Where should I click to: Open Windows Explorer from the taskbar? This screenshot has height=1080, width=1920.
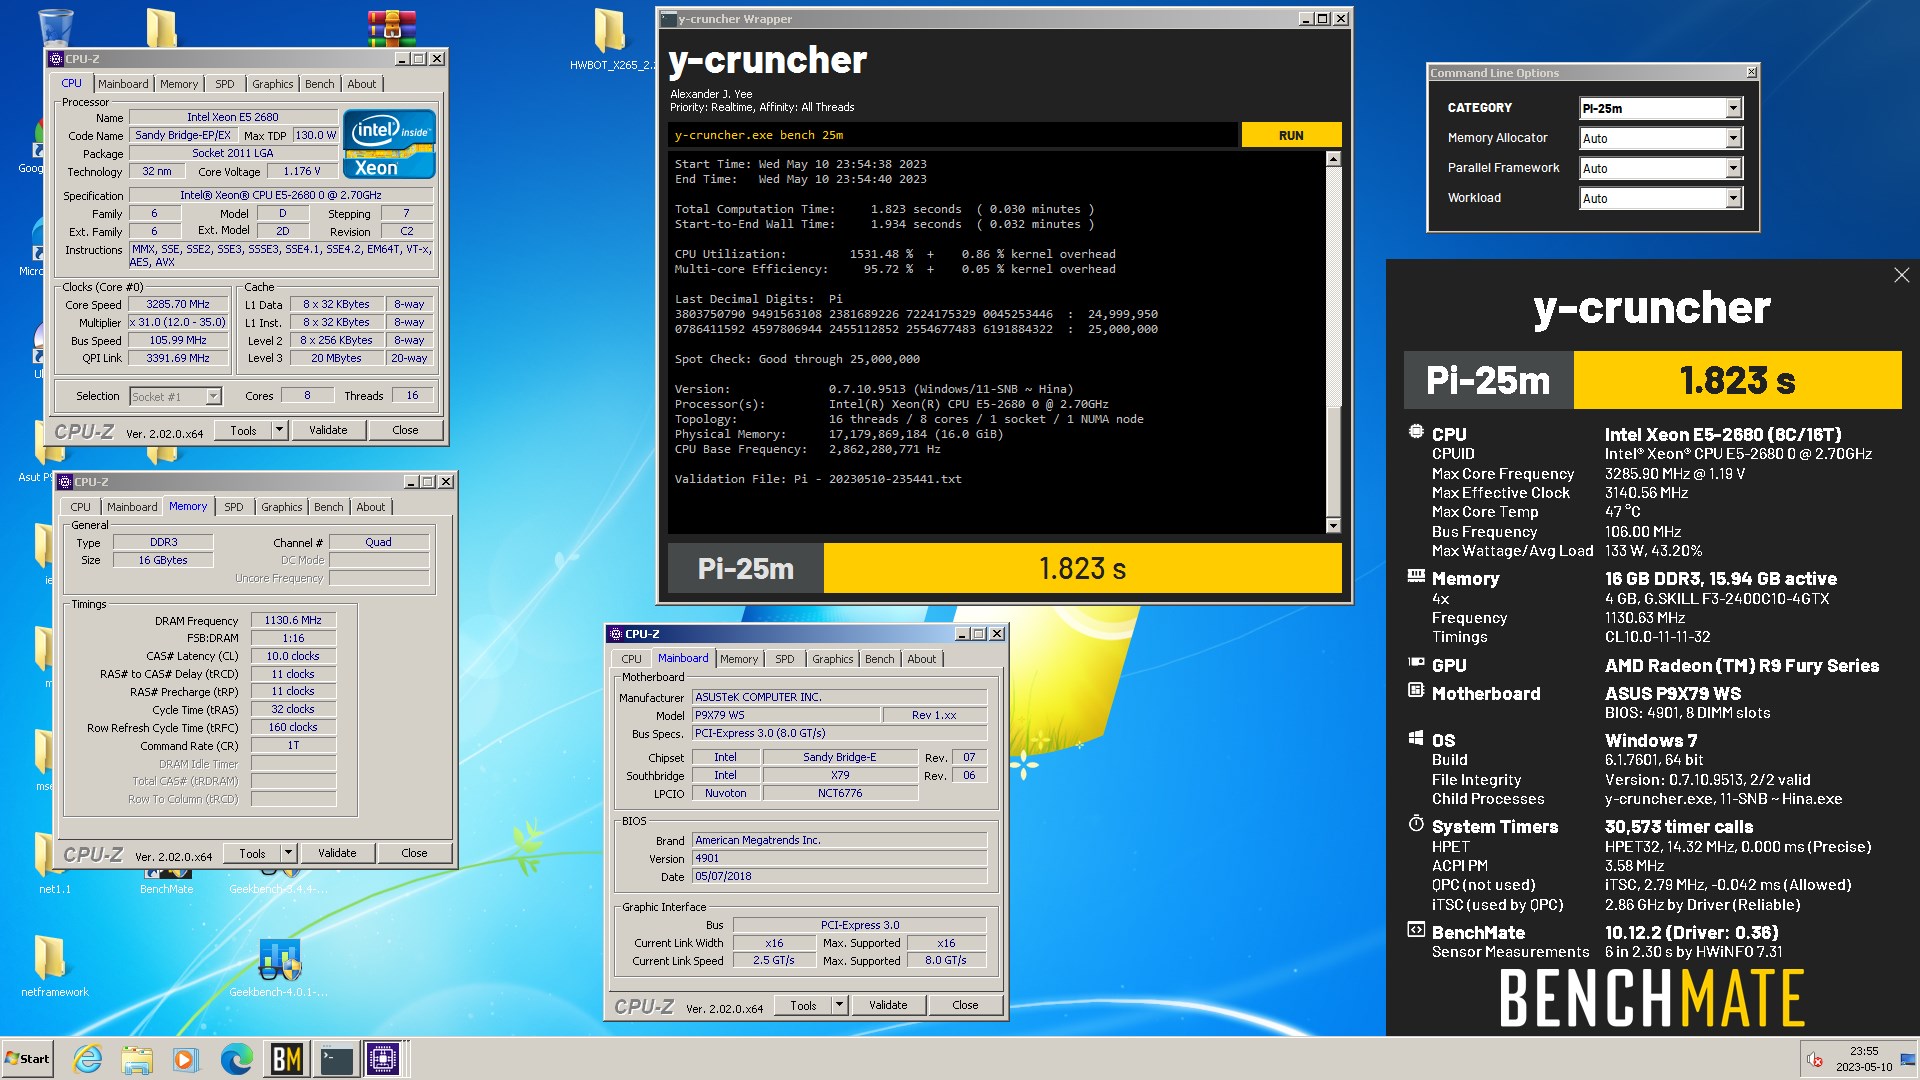(137, 1059)
